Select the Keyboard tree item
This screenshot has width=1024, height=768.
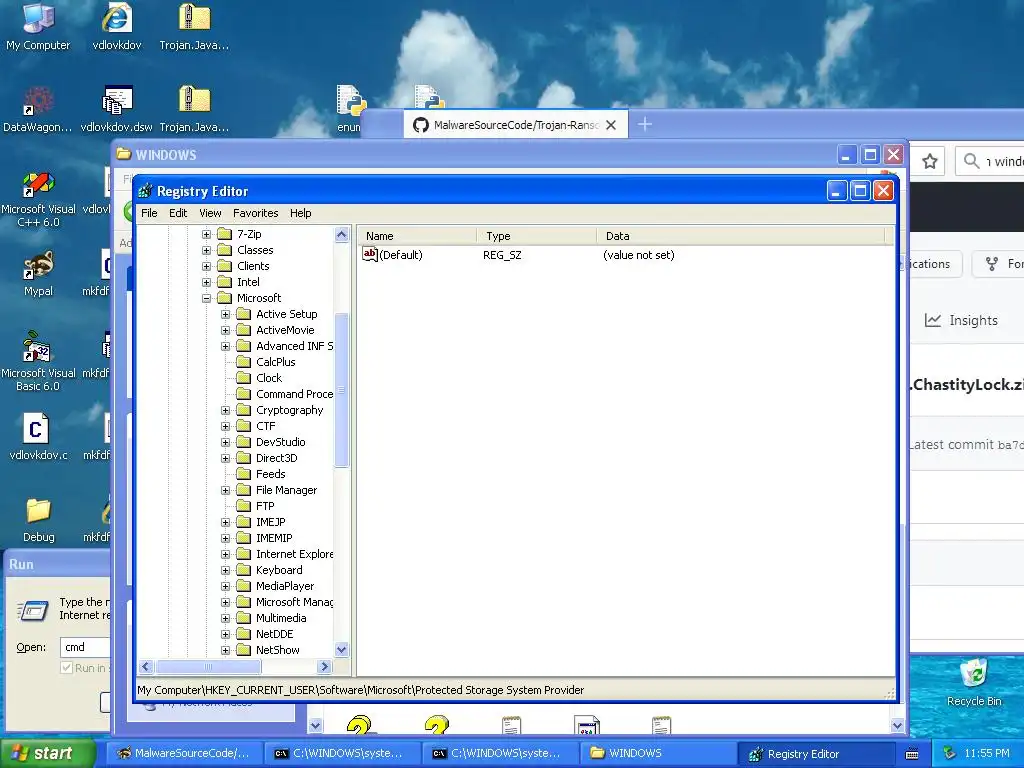279,570
